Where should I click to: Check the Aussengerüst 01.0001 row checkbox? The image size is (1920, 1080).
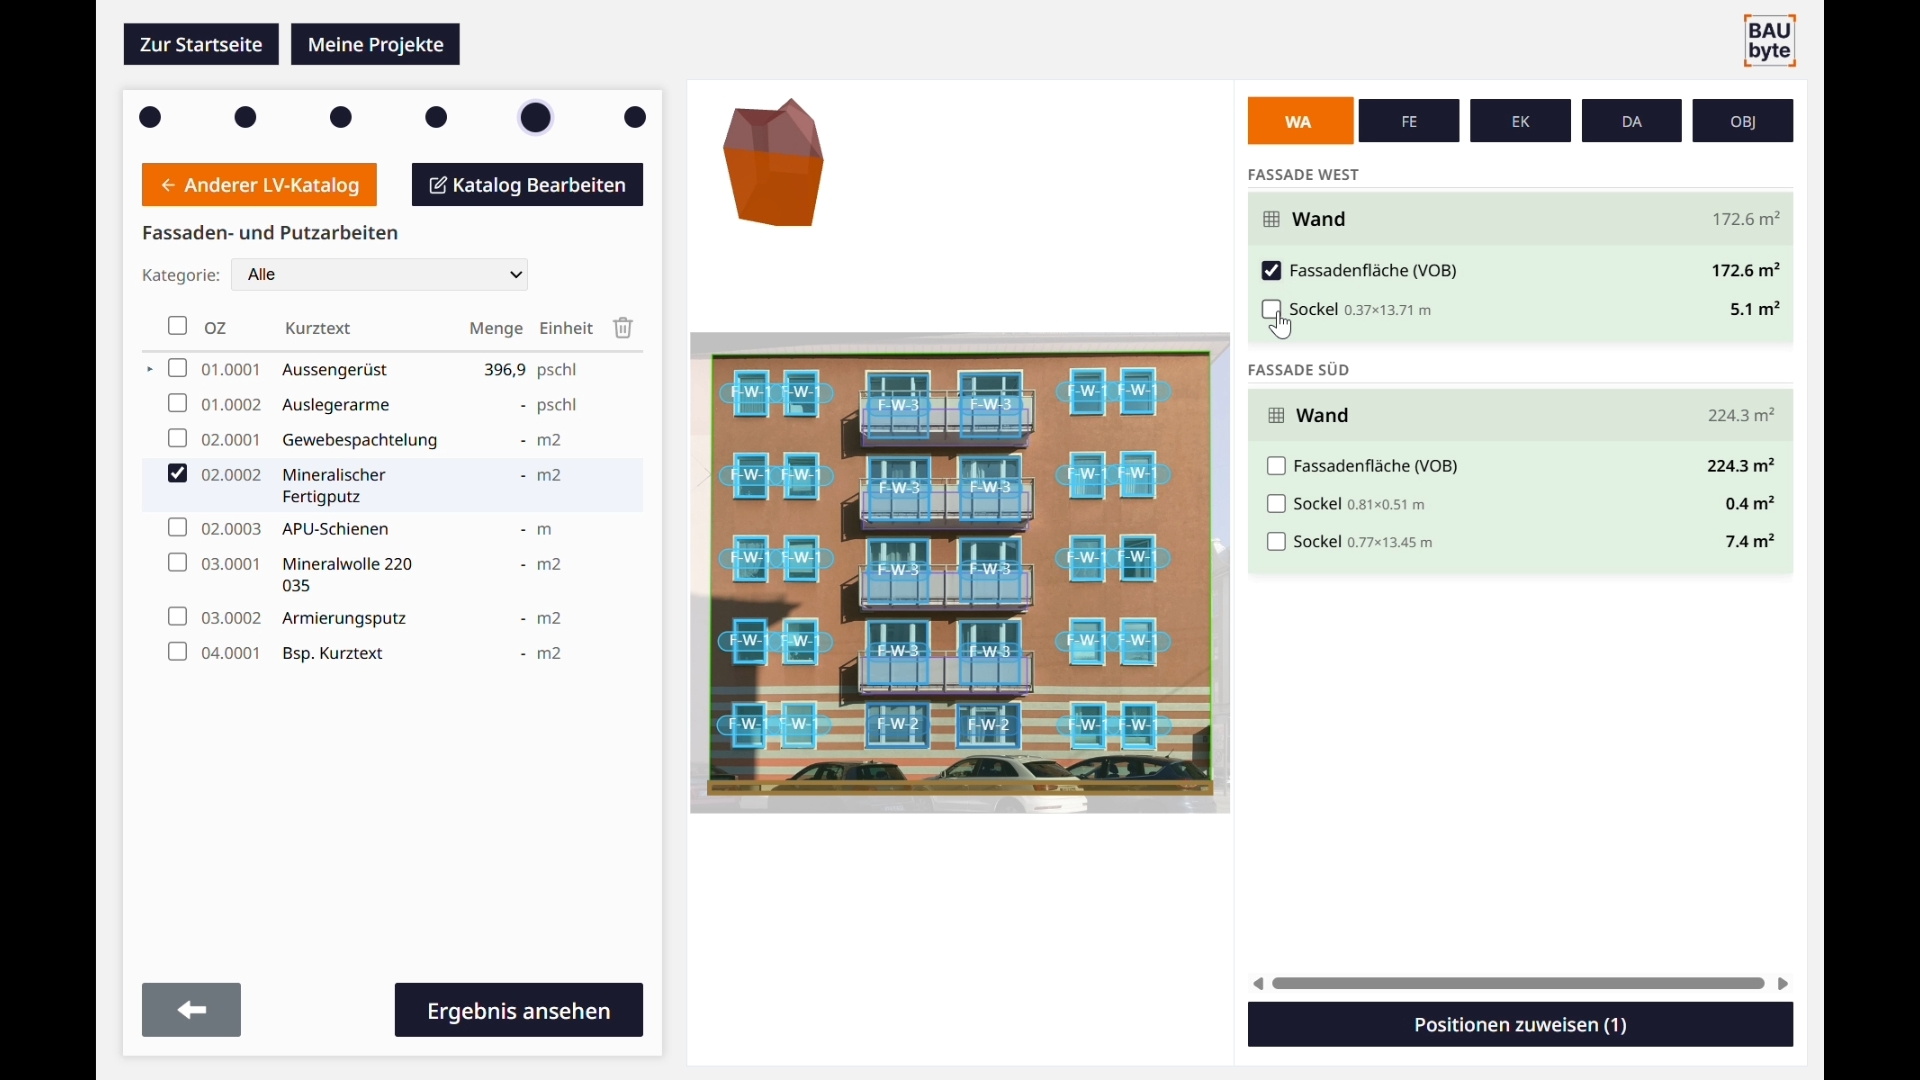pyautogui.click(x=178, y=369)
